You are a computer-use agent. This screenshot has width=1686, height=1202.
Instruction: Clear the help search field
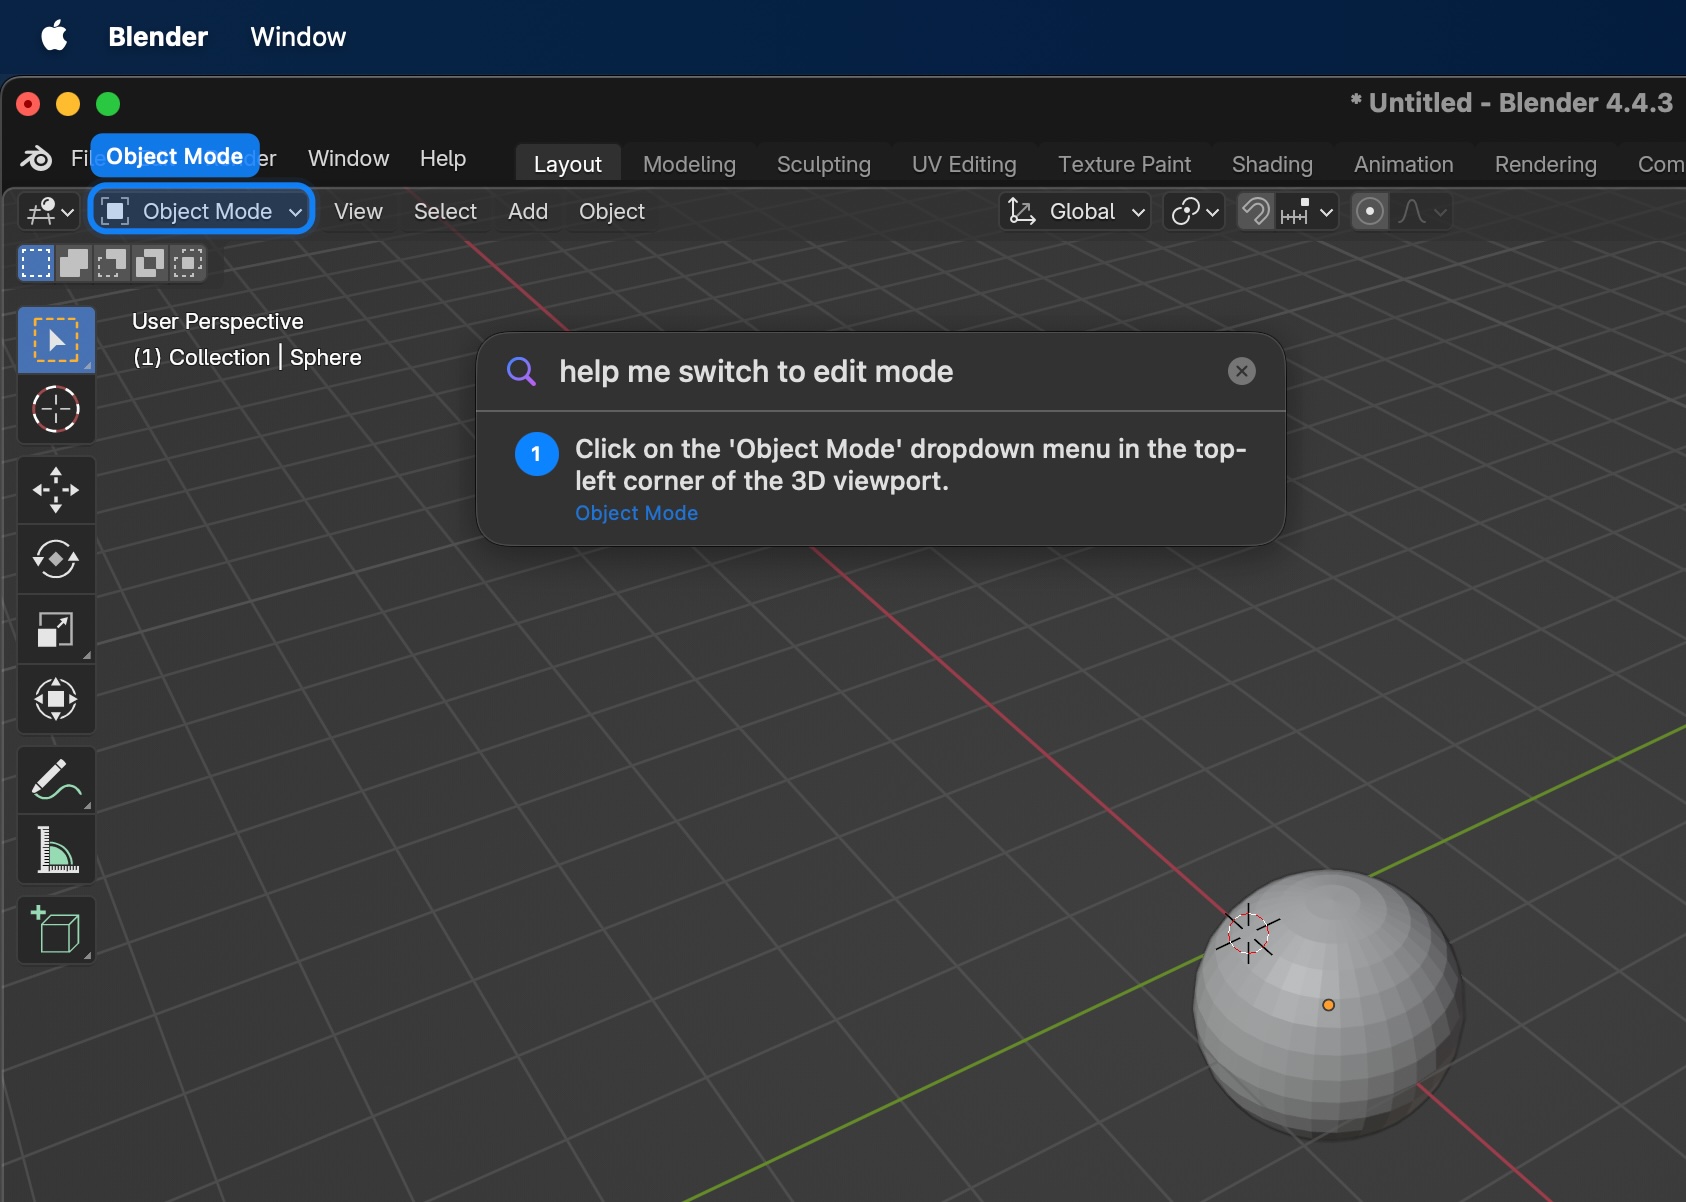1241,371
